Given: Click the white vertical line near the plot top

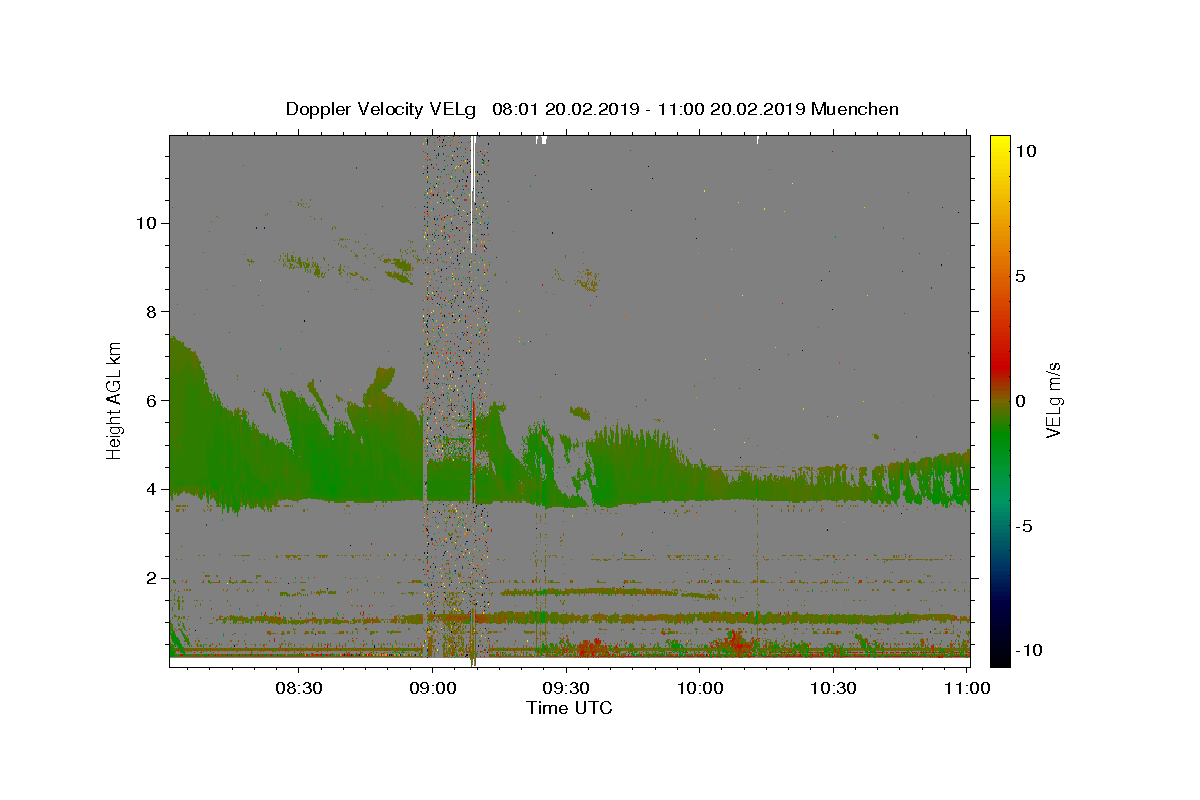Looking at the screenshot, I should click(x=471, y=195).
